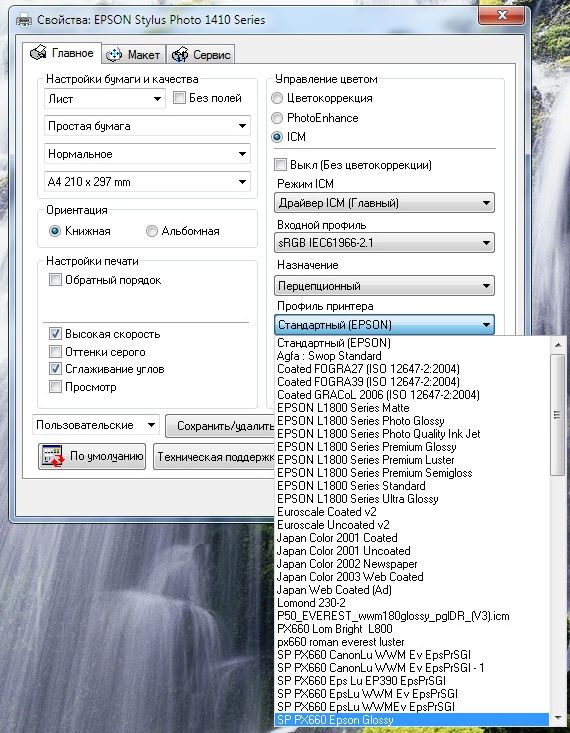The width and height of the screenshot is (570, 733).
Task: Enable the Без полей checkbox
Action: [x=179, y=98]
